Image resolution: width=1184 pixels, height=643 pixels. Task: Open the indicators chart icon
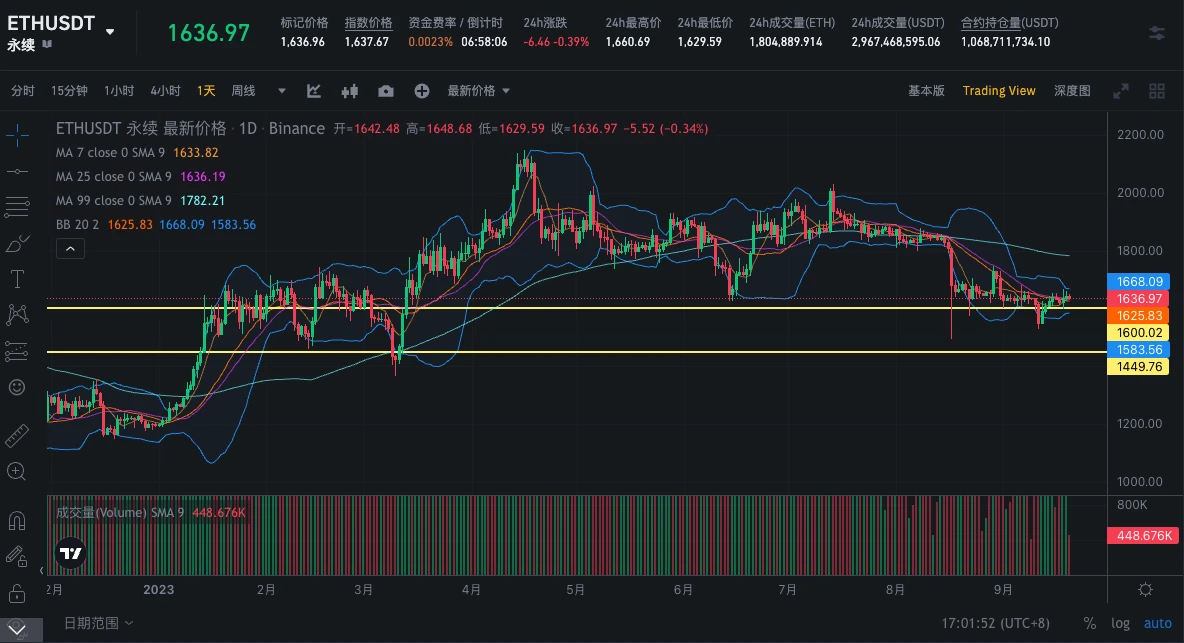click(x=314, y=91)
